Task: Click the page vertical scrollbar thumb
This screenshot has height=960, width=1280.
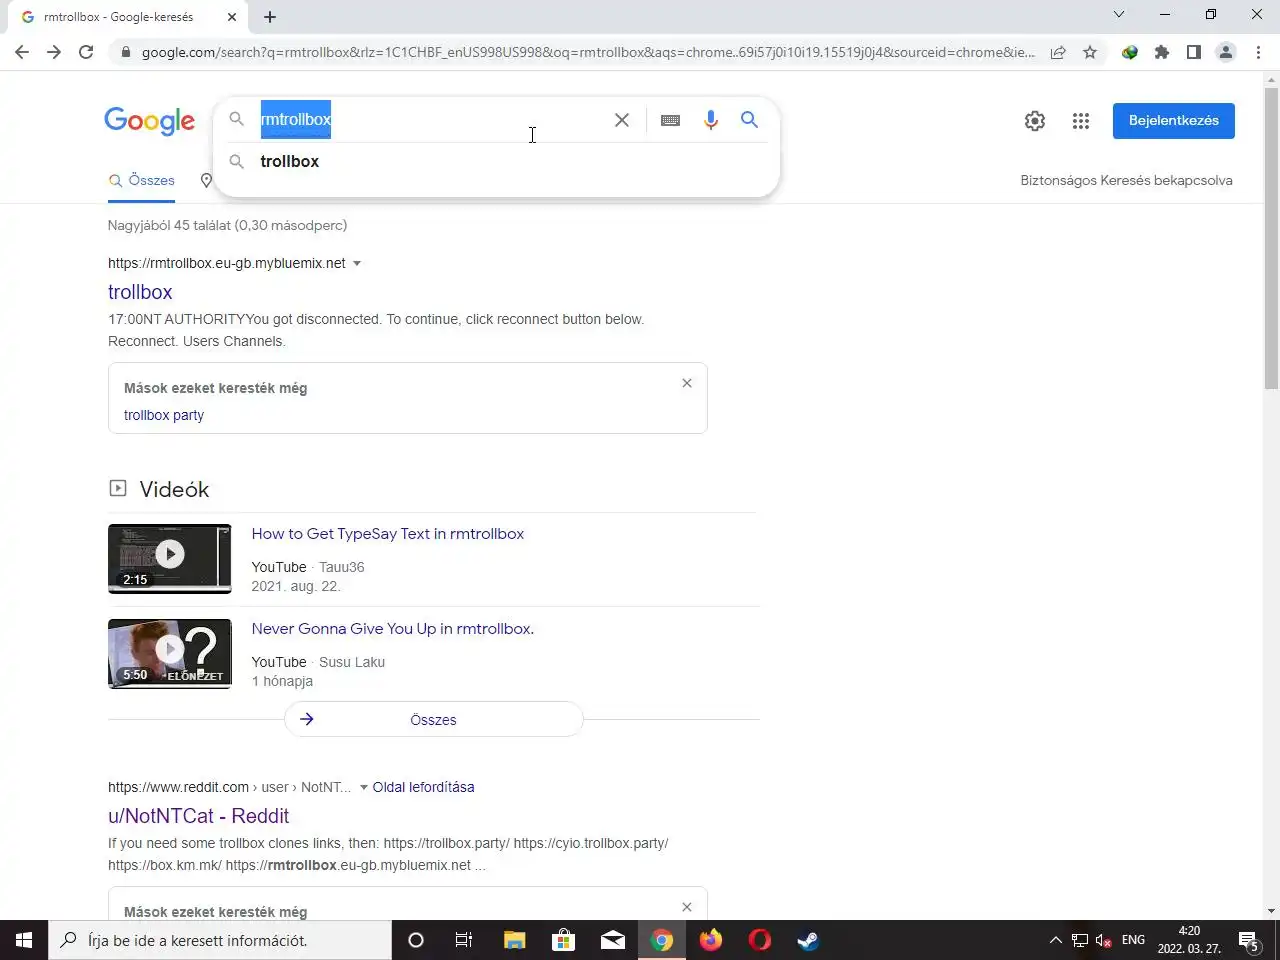Action: 1271,238
